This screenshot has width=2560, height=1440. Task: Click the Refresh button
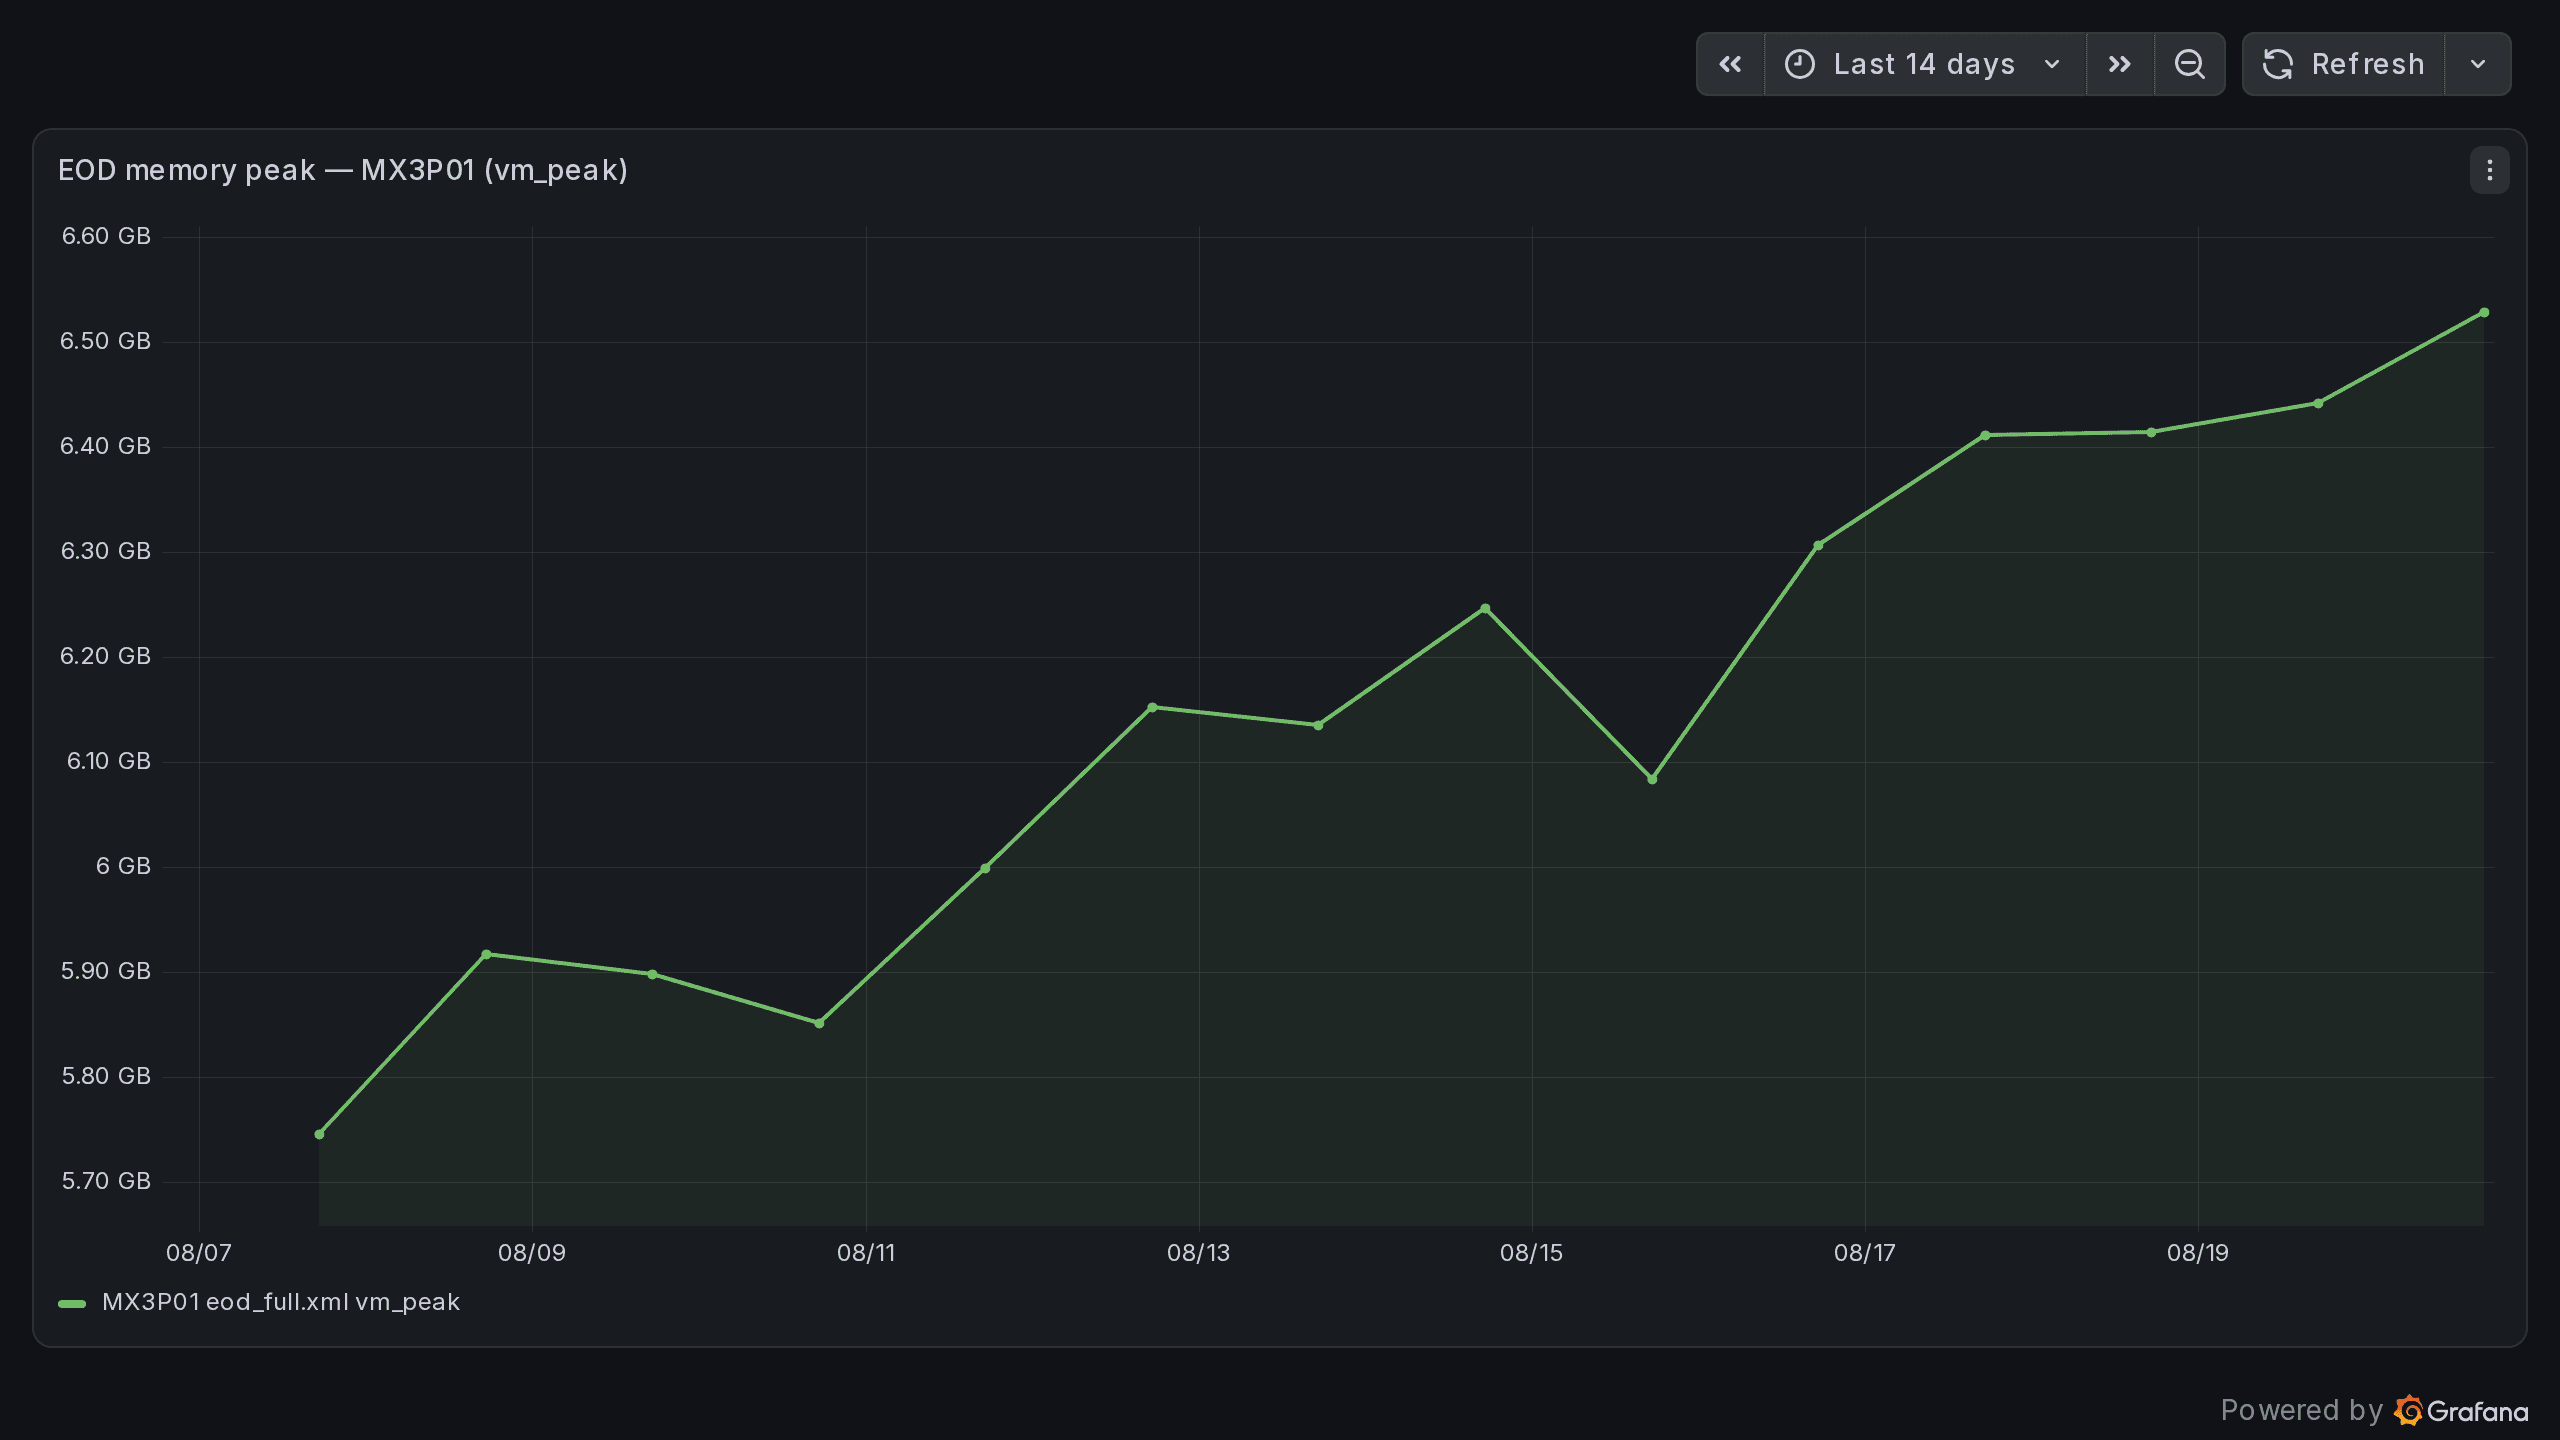click(2344, 64)
